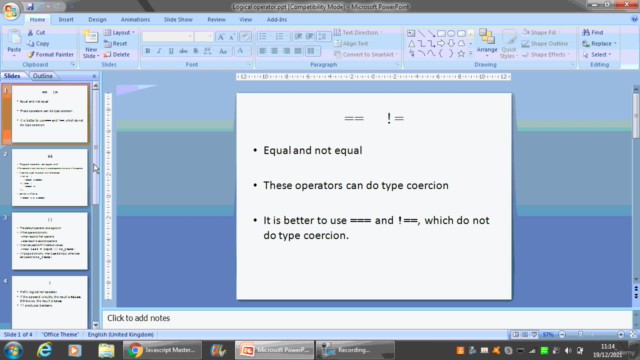The width and height of the screenshot is (640, 360).
Task: Click the Shape Effects button
Action: coord(546,54)
